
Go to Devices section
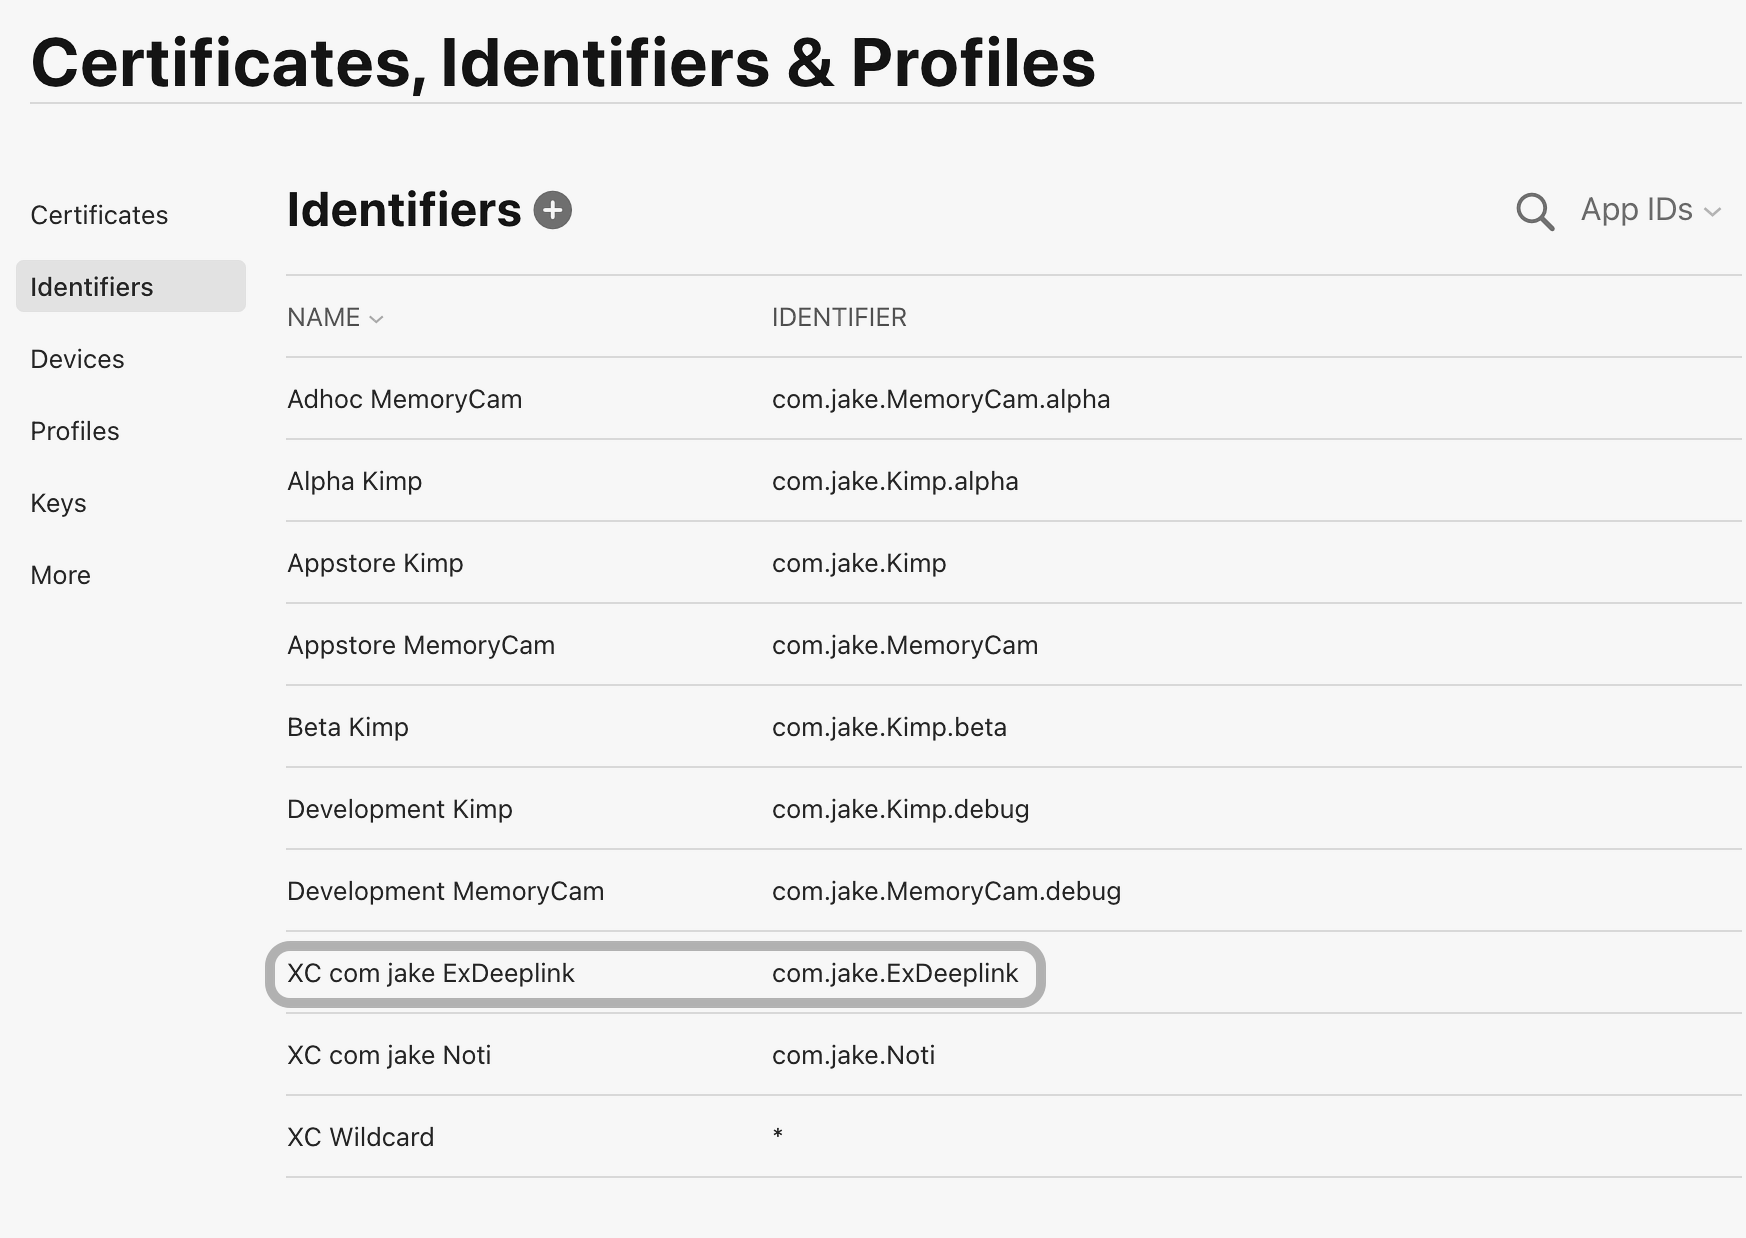pyautogui.click(x=77, y=359)
